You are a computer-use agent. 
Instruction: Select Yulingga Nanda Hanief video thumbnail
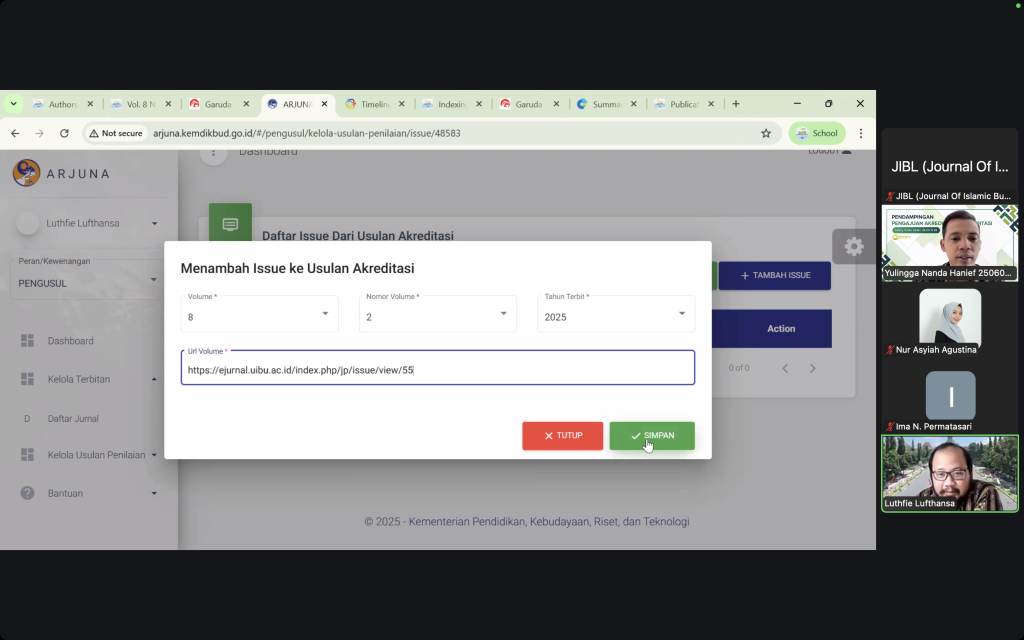point(949,242)
